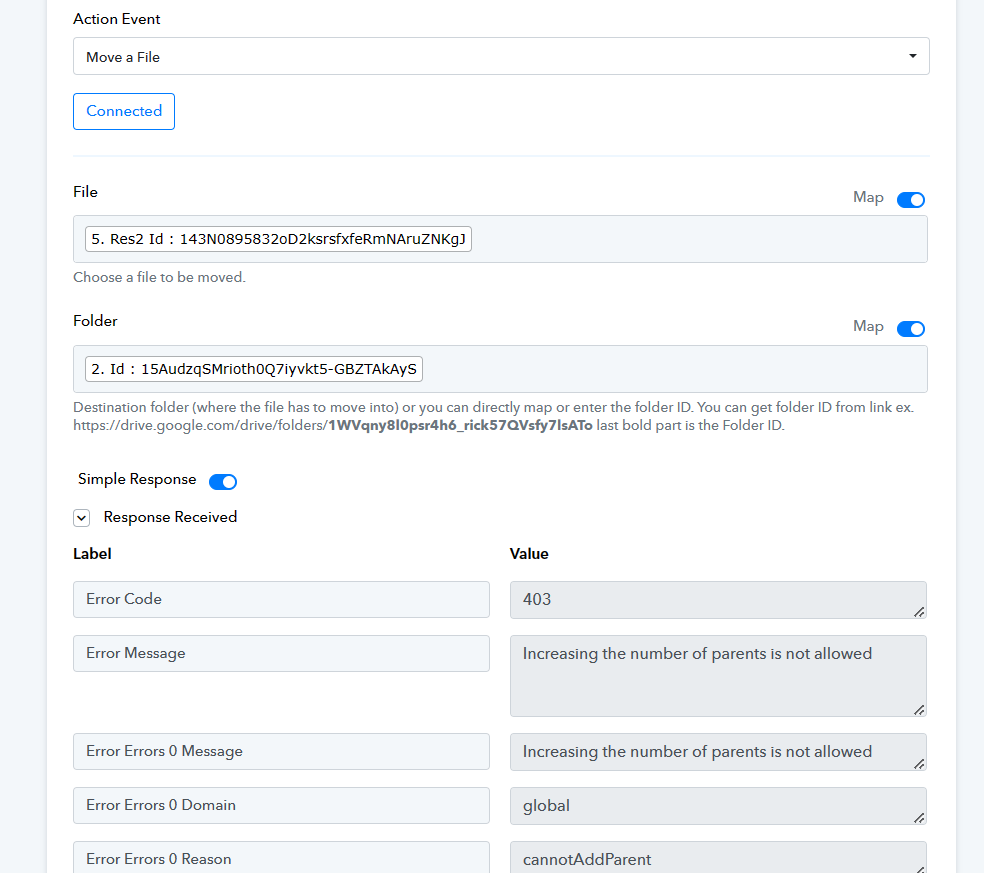
Task: Click resize handle on global value box
Action: (919, 818)
